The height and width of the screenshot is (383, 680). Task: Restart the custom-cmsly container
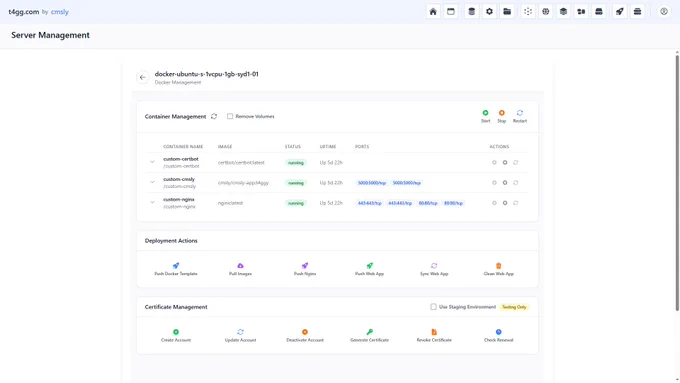516,183
